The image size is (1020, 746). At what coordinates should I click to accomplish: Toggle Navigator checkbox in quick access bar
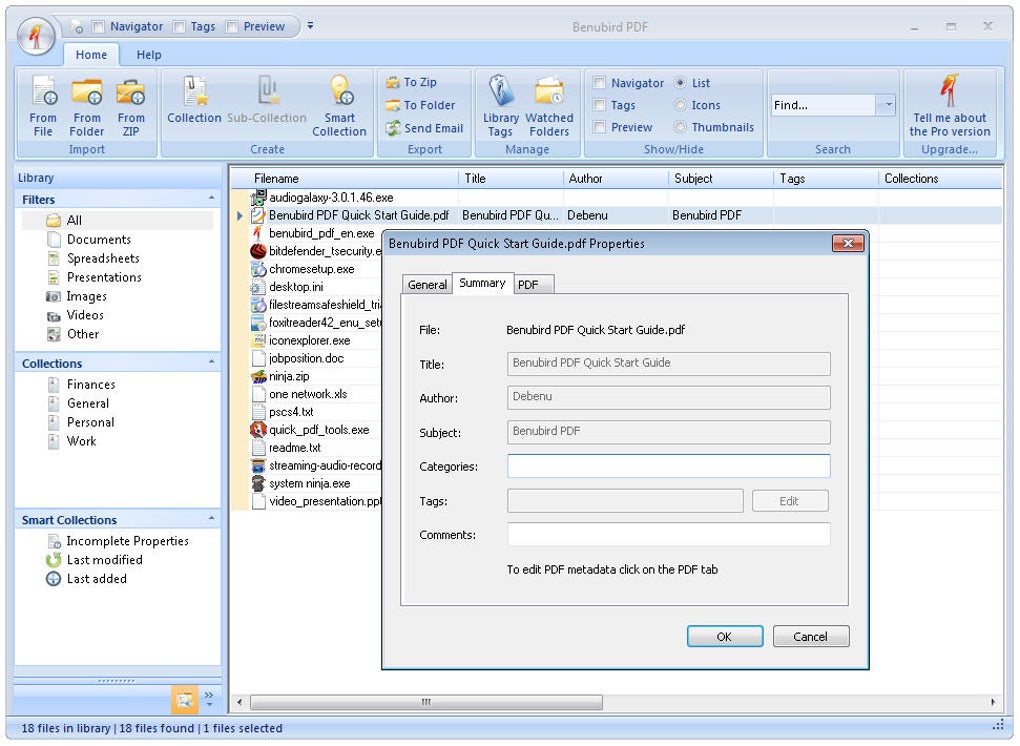(98, 27)
